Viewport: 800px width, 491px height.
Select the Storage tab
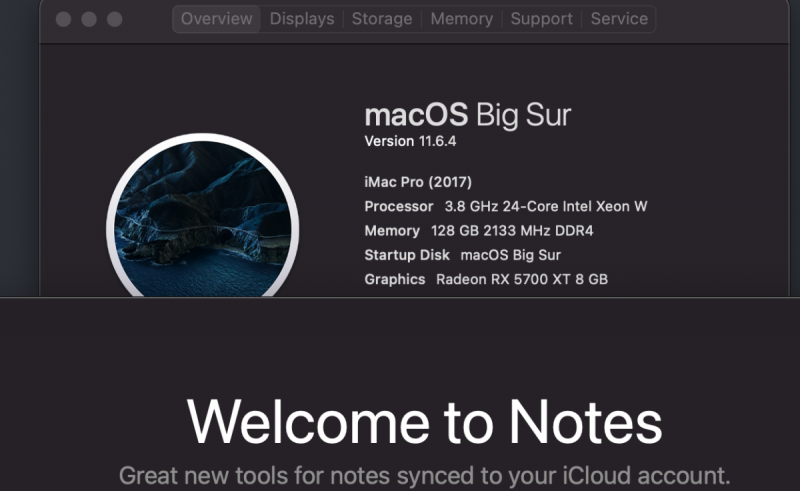coord(382,19)
